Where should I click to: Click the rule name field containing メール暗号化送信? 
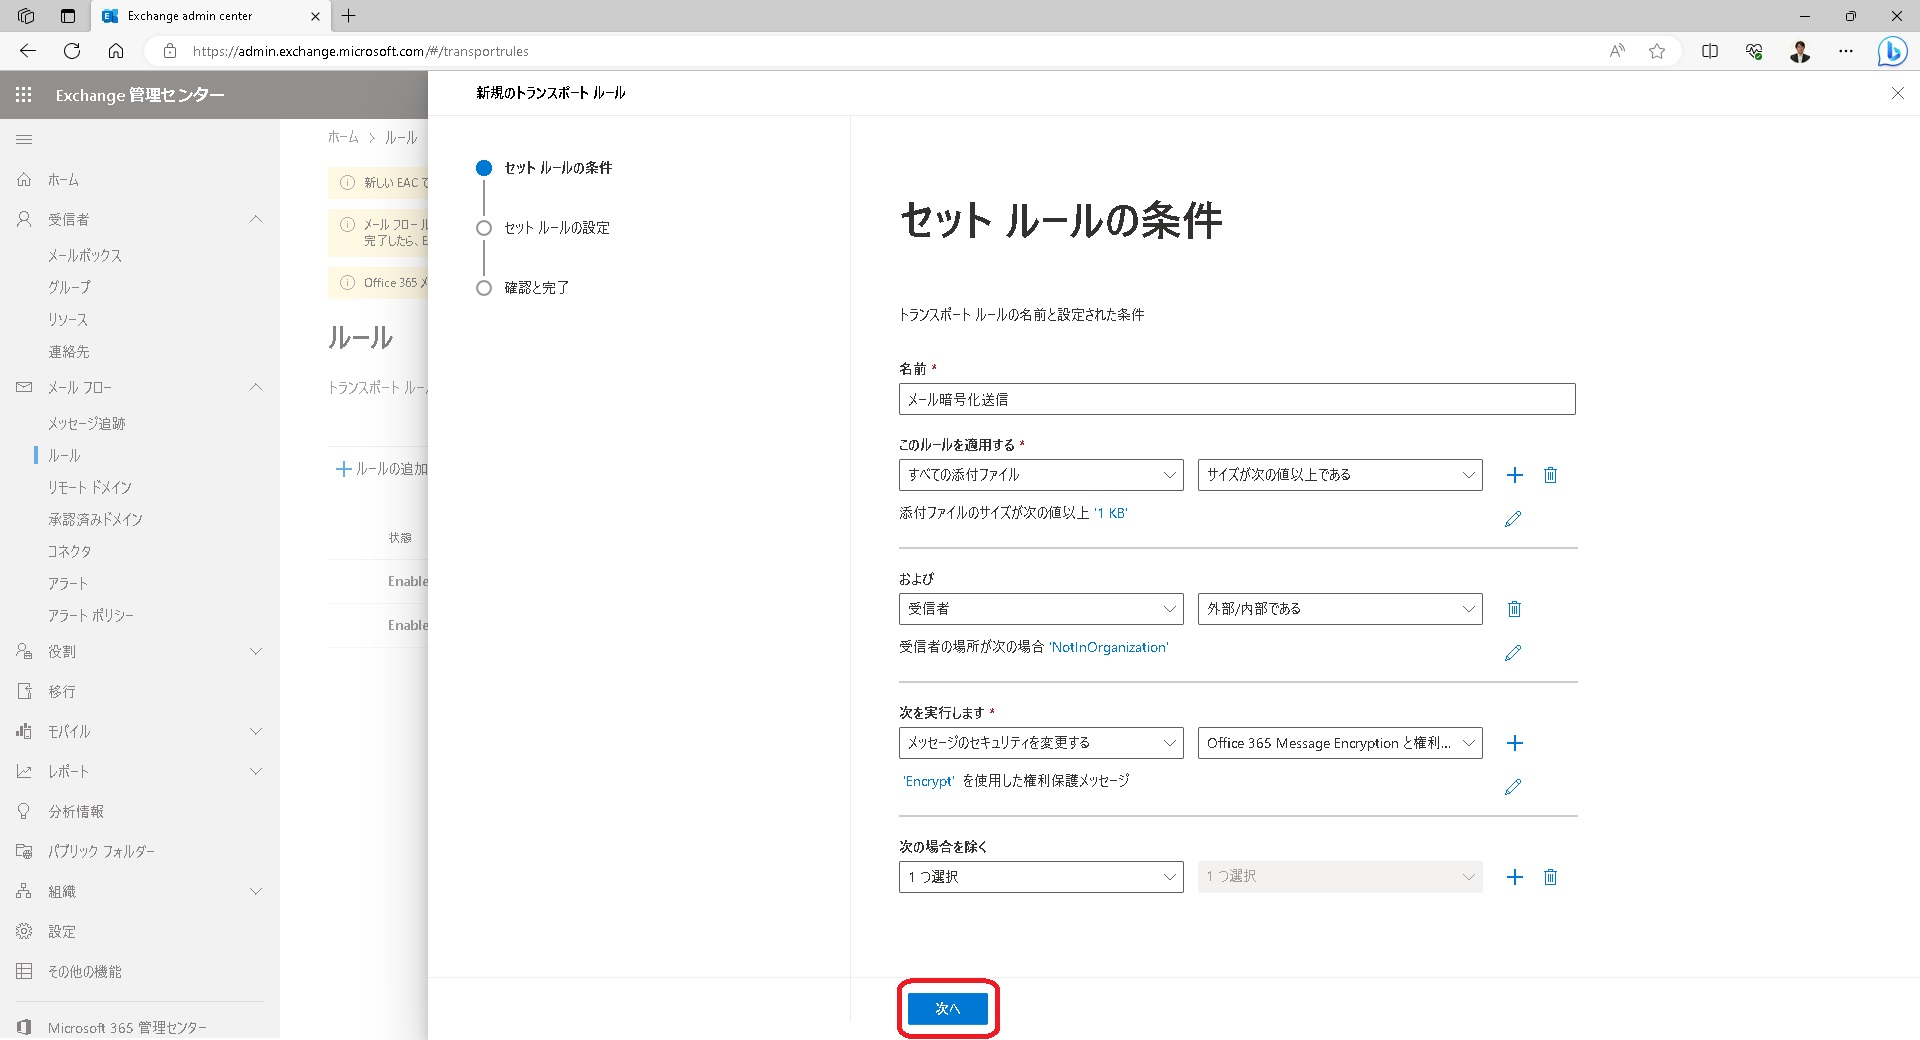(1236, 399)
